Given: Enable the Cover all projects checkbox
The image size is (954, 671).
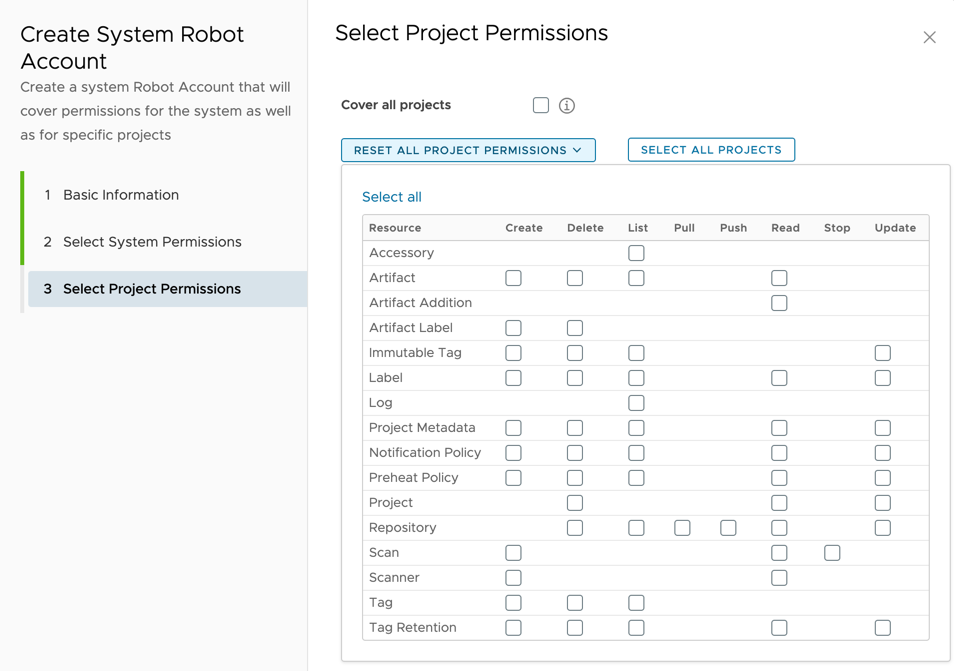Looking at the screenshot, I should (540, 104).
